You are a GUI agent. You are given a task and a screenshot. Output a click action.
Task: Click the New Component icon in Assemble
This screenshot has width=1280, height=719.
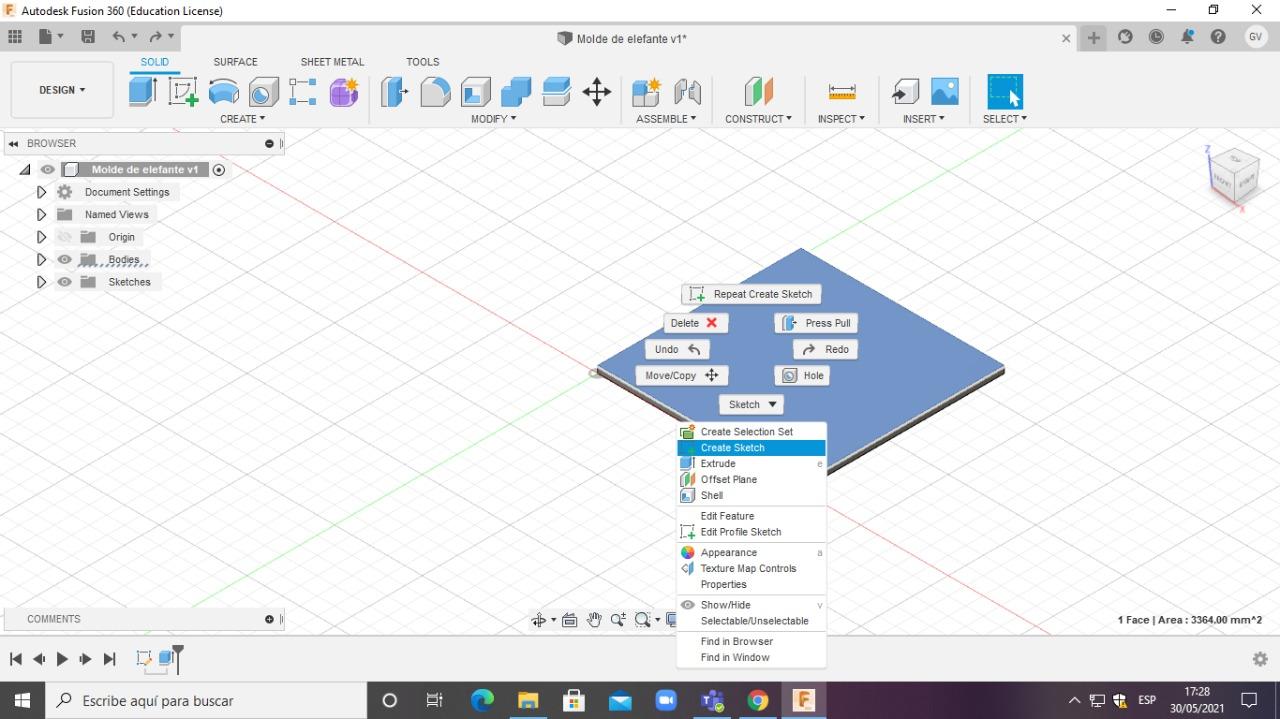click(647, 92)
